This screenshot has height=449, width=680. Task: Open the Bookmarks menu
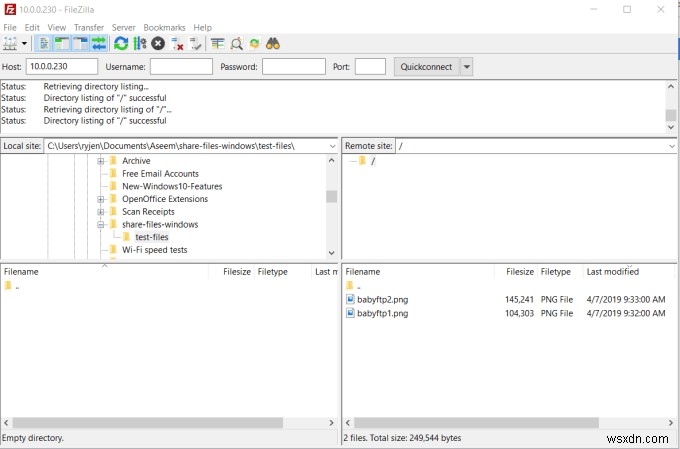point(164,27)
